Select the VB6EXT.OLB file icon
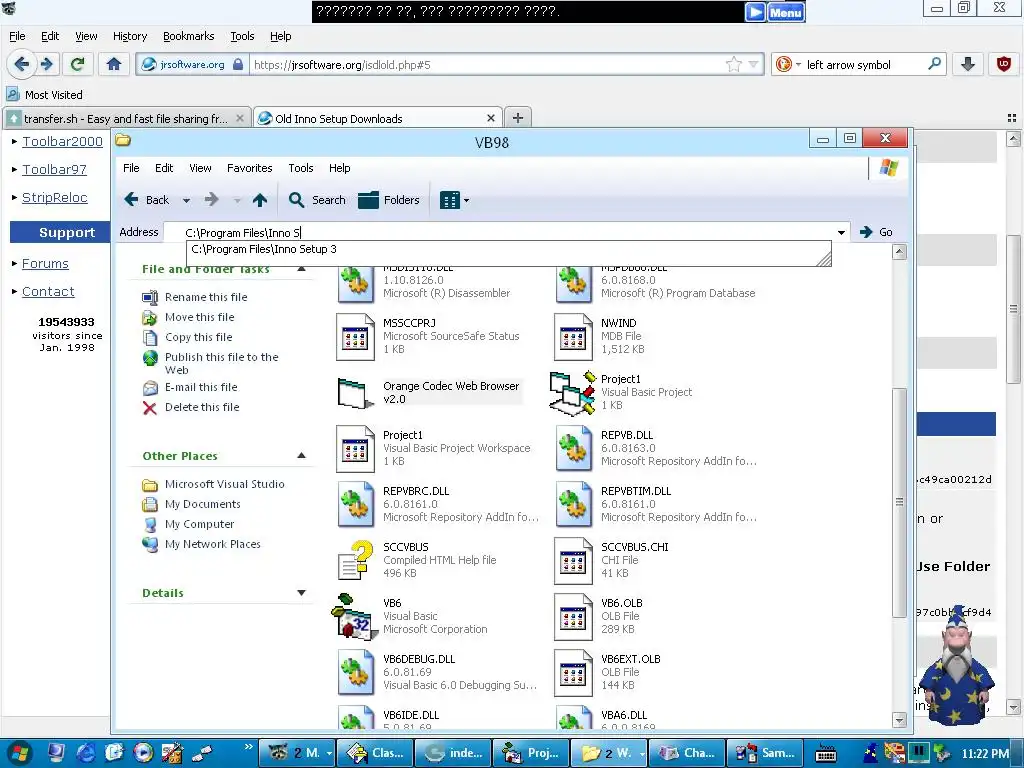The height and width of the screenshot is (768, 1024). point(573,673)
